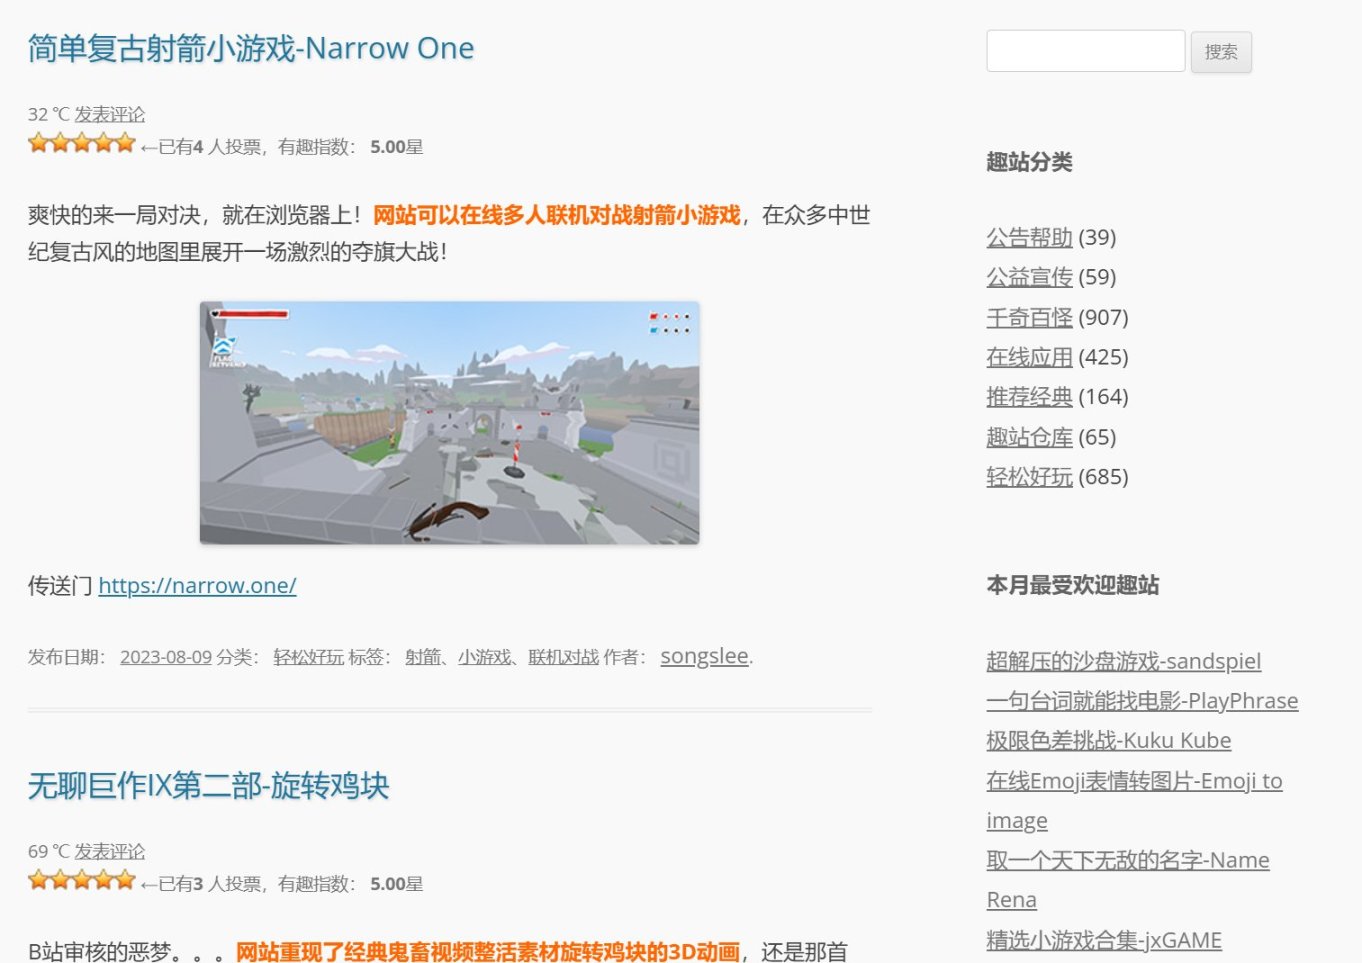The height and width of the screenshot is (963, 1362).
Task: Open the https://narrow.one/ link
Action: [197, 586]
